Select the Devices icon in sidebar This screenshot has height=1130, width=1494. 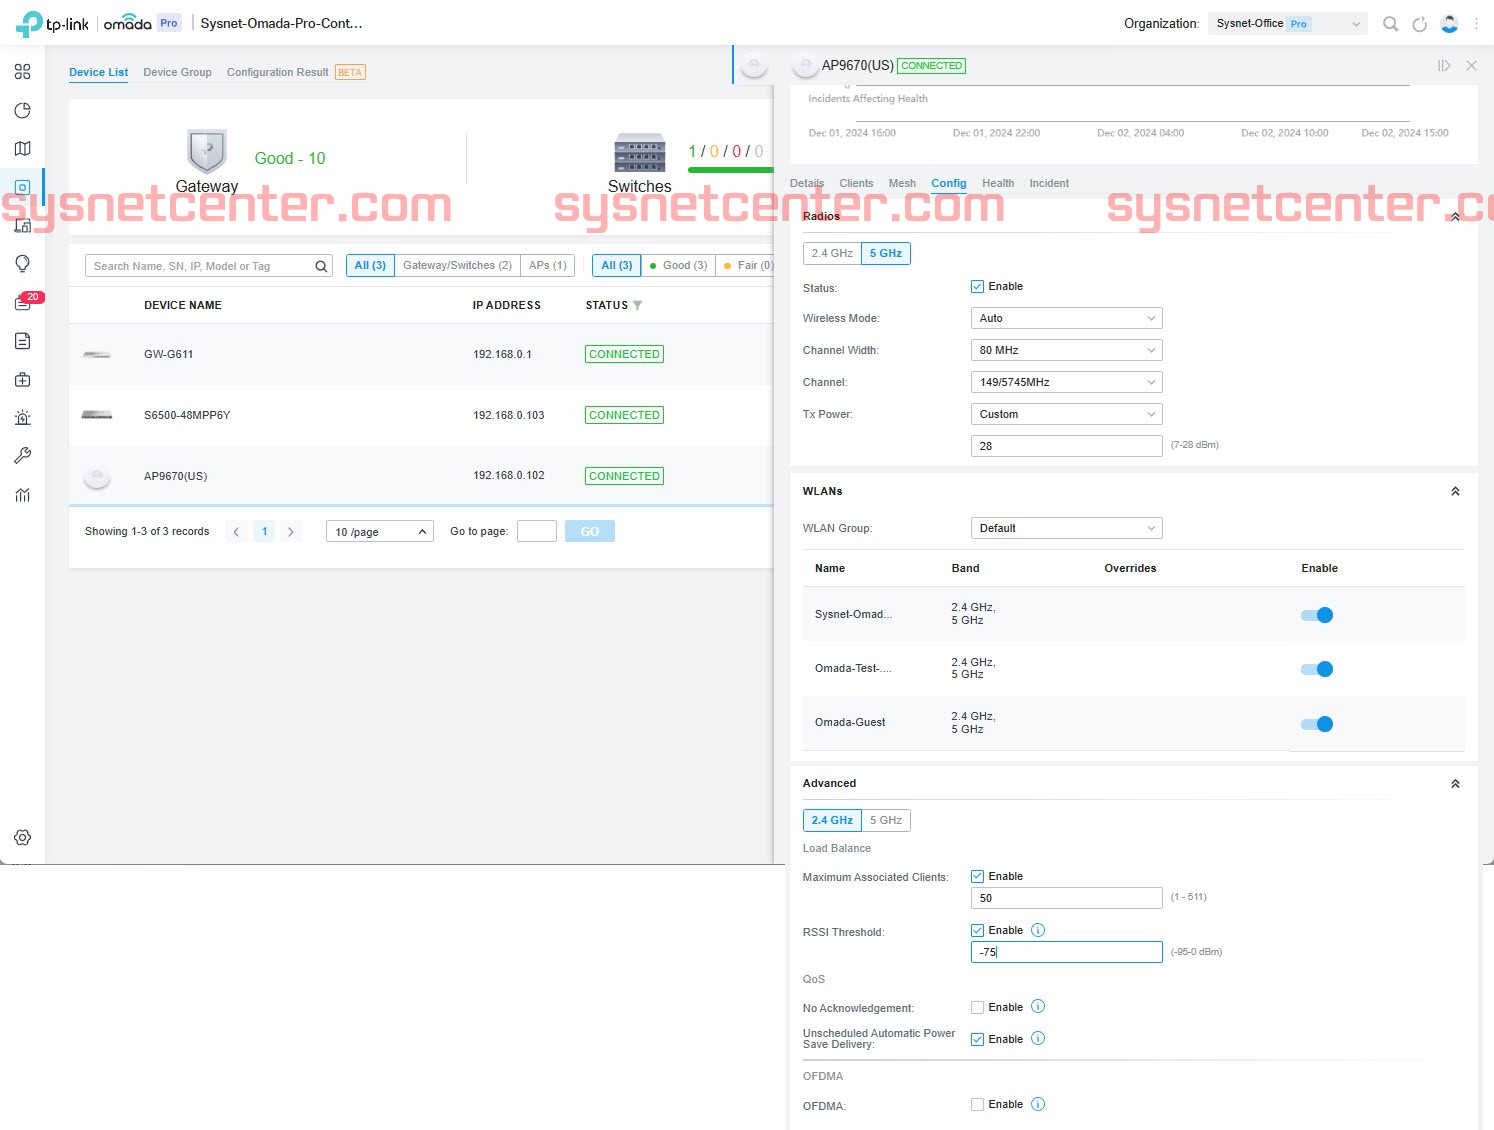pos(22,187)
